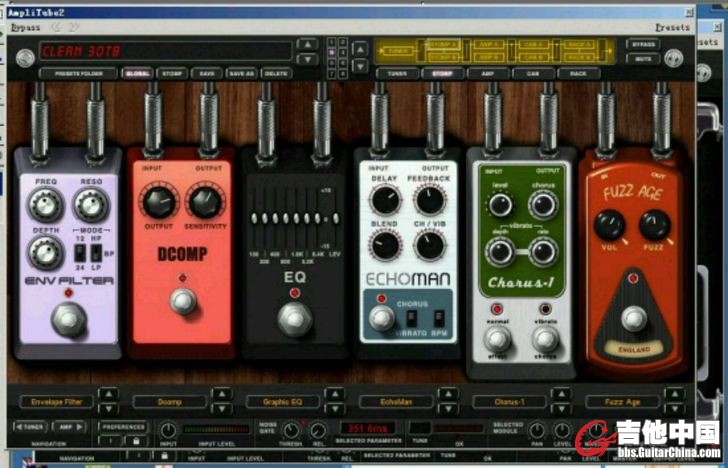
Task: Switch to the STOMP module tab
Action: 442,73
